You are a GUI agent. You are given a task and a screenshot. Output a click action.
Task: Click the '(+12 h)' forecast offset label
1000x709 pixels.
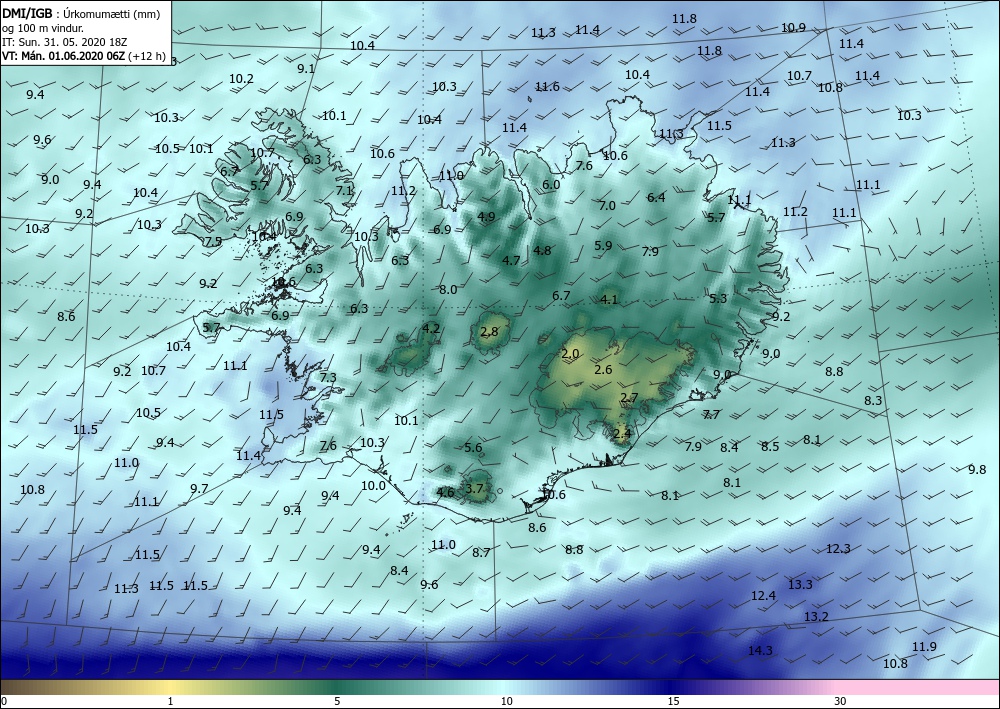pos(147,56)
